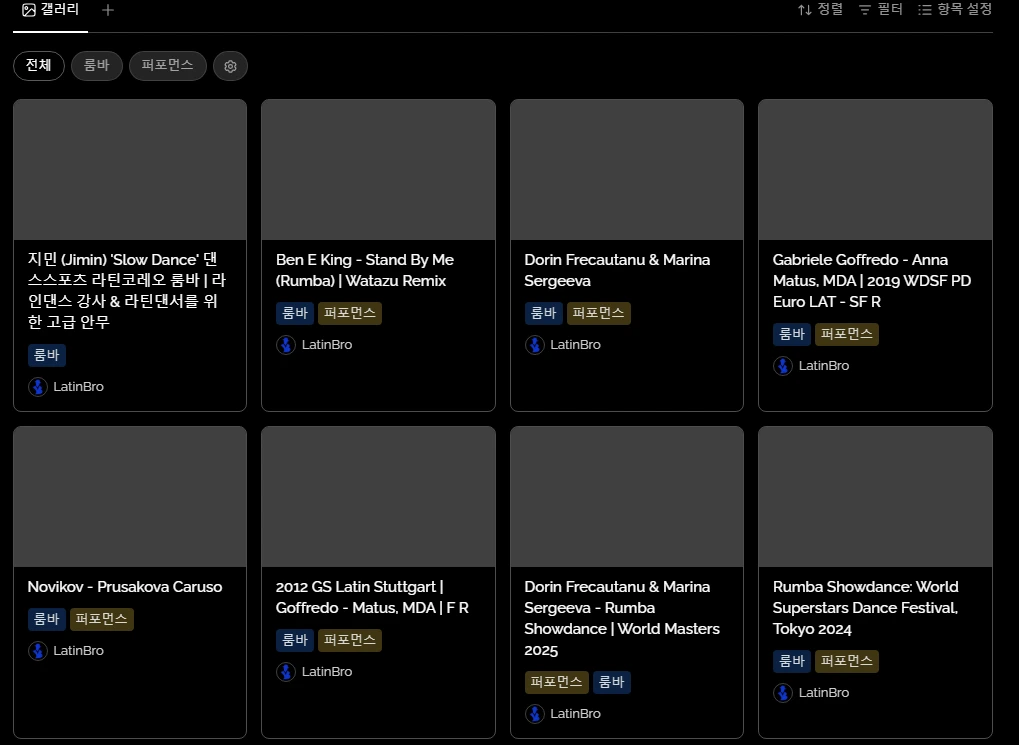Select the 전체 filter chip

(x=39, y=66)
